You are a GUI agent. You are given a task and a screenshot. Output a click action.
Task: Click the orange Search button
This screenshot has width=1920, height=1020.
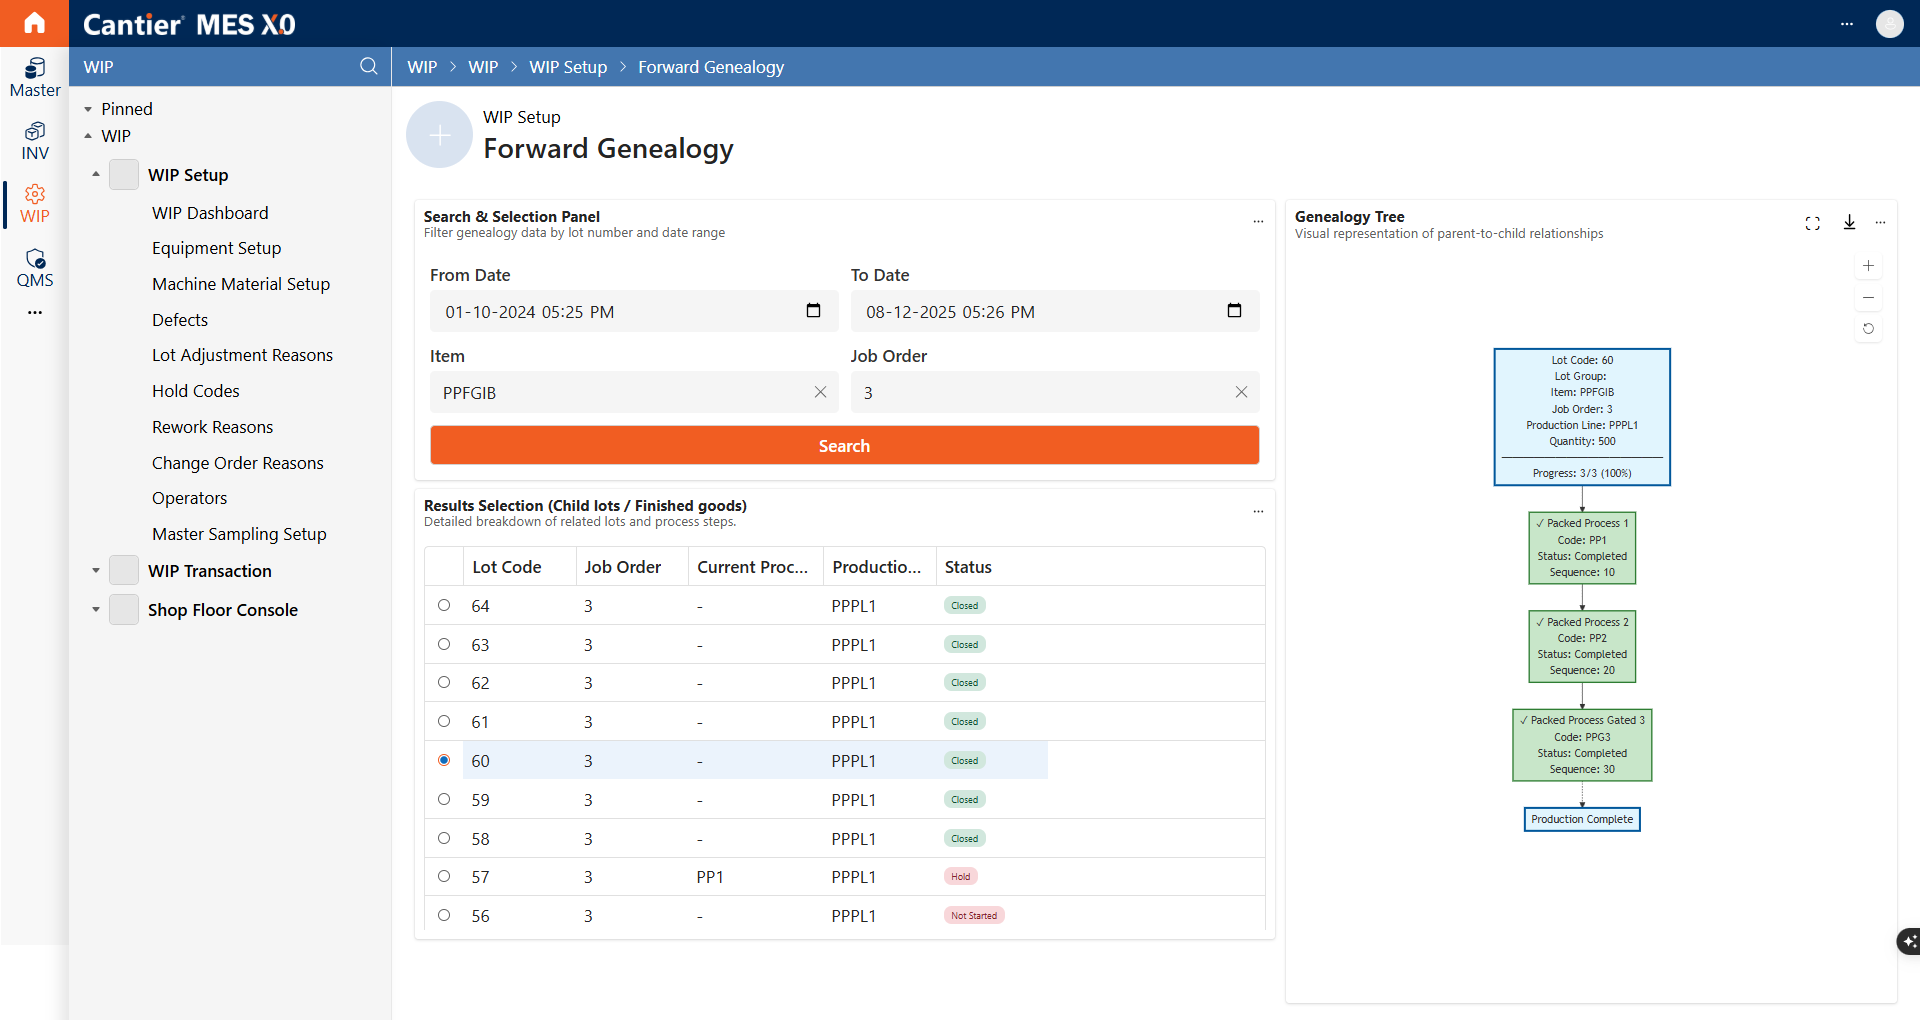[x=844, y=445]
